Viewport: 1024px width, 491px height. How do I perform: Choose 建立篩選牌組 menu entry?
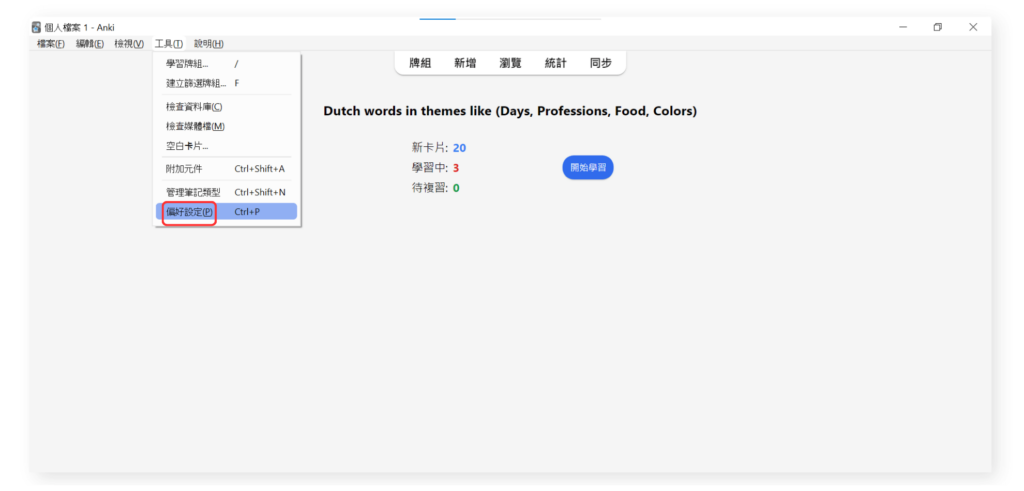[x=196, y=83]
